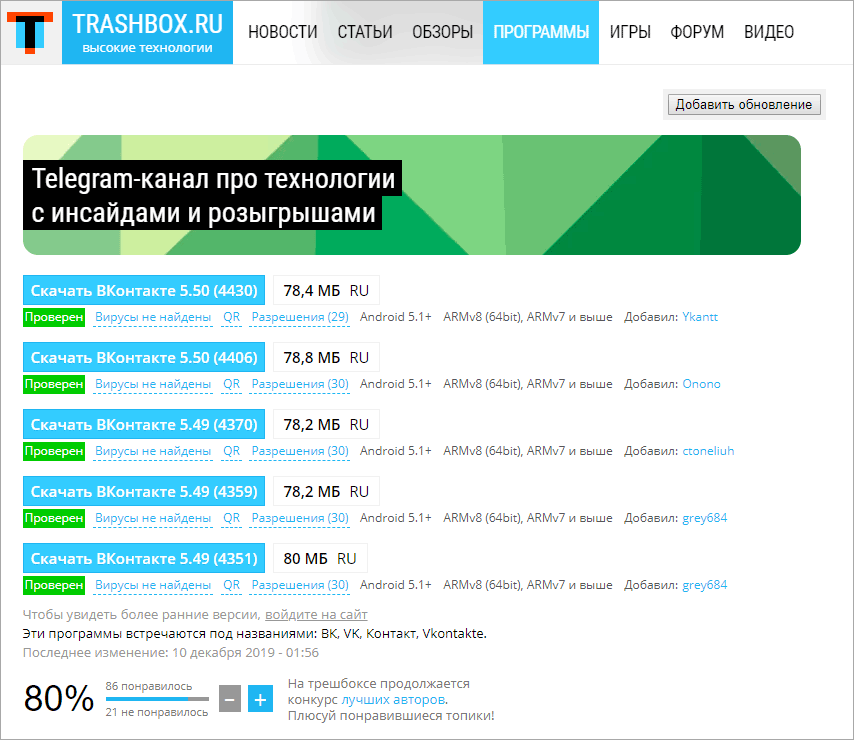Click the 78,4 МБ RU size box
The height and width of the screenshot is (740, 854).
click(326, 290)
